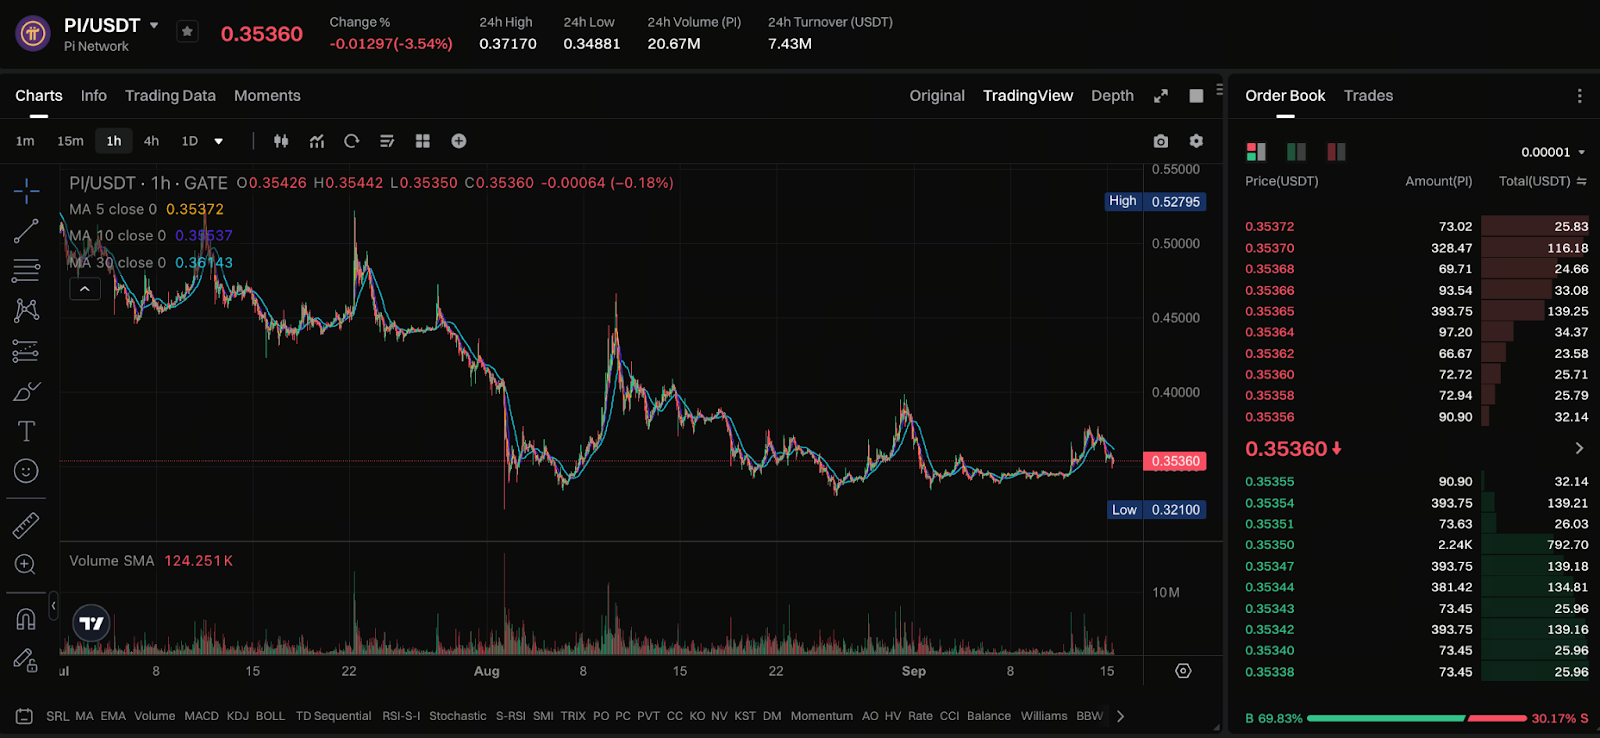Open the date range calendar icon
Viewport: 1600px width, 738px height.
[25, 716]
